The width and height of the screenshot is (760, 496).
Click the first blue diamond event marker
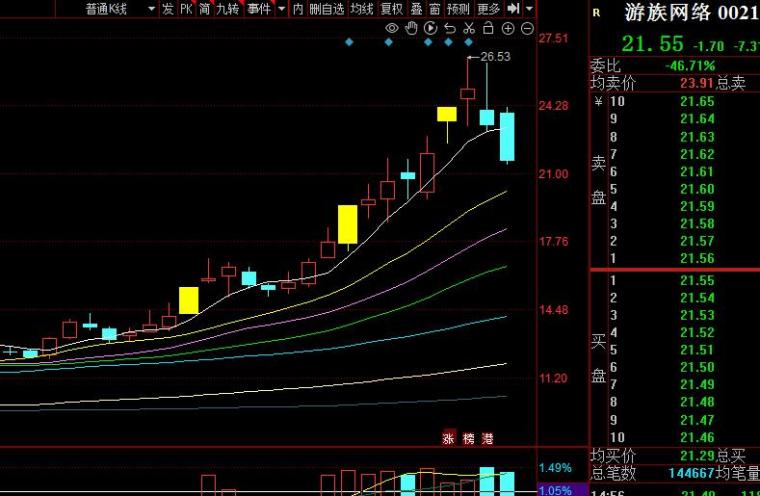pos(349,42)
